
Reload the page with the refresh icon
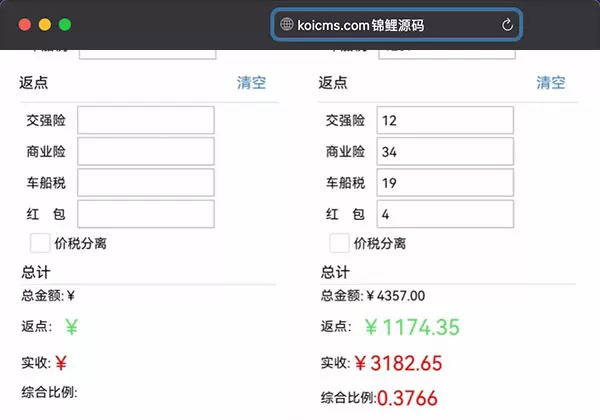507,25
